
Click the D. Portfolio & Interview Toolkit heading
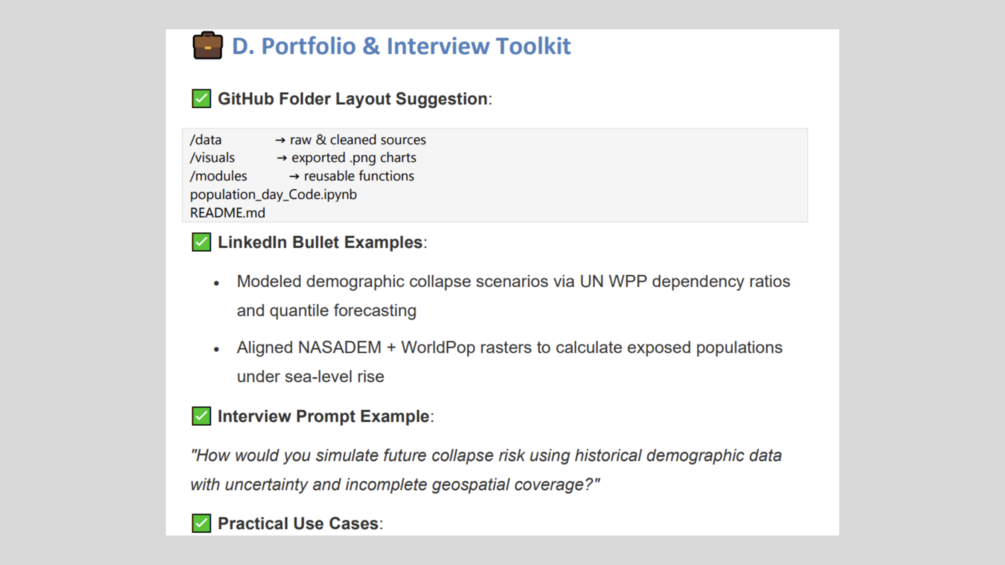(401, 46)
